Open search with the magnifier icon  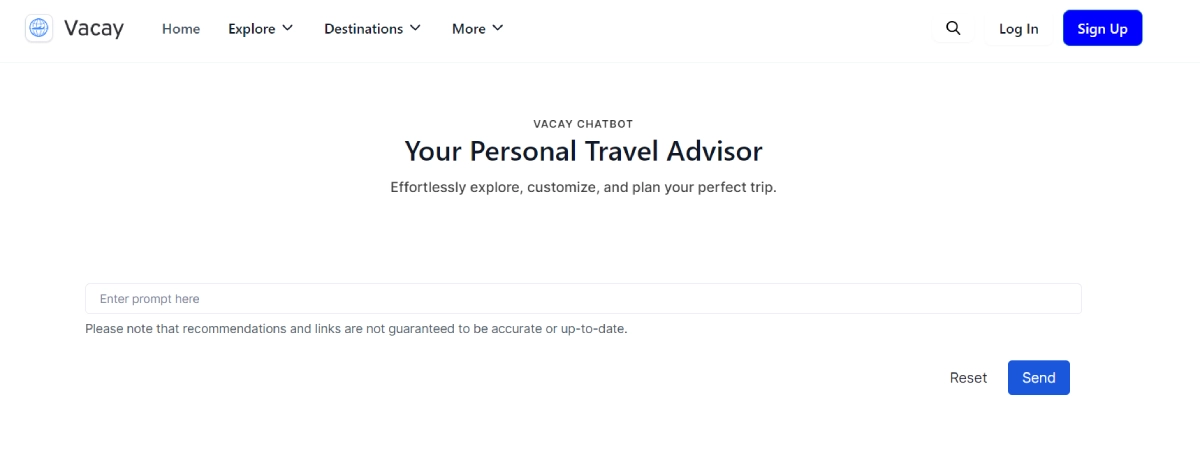(x=953, y=29)
